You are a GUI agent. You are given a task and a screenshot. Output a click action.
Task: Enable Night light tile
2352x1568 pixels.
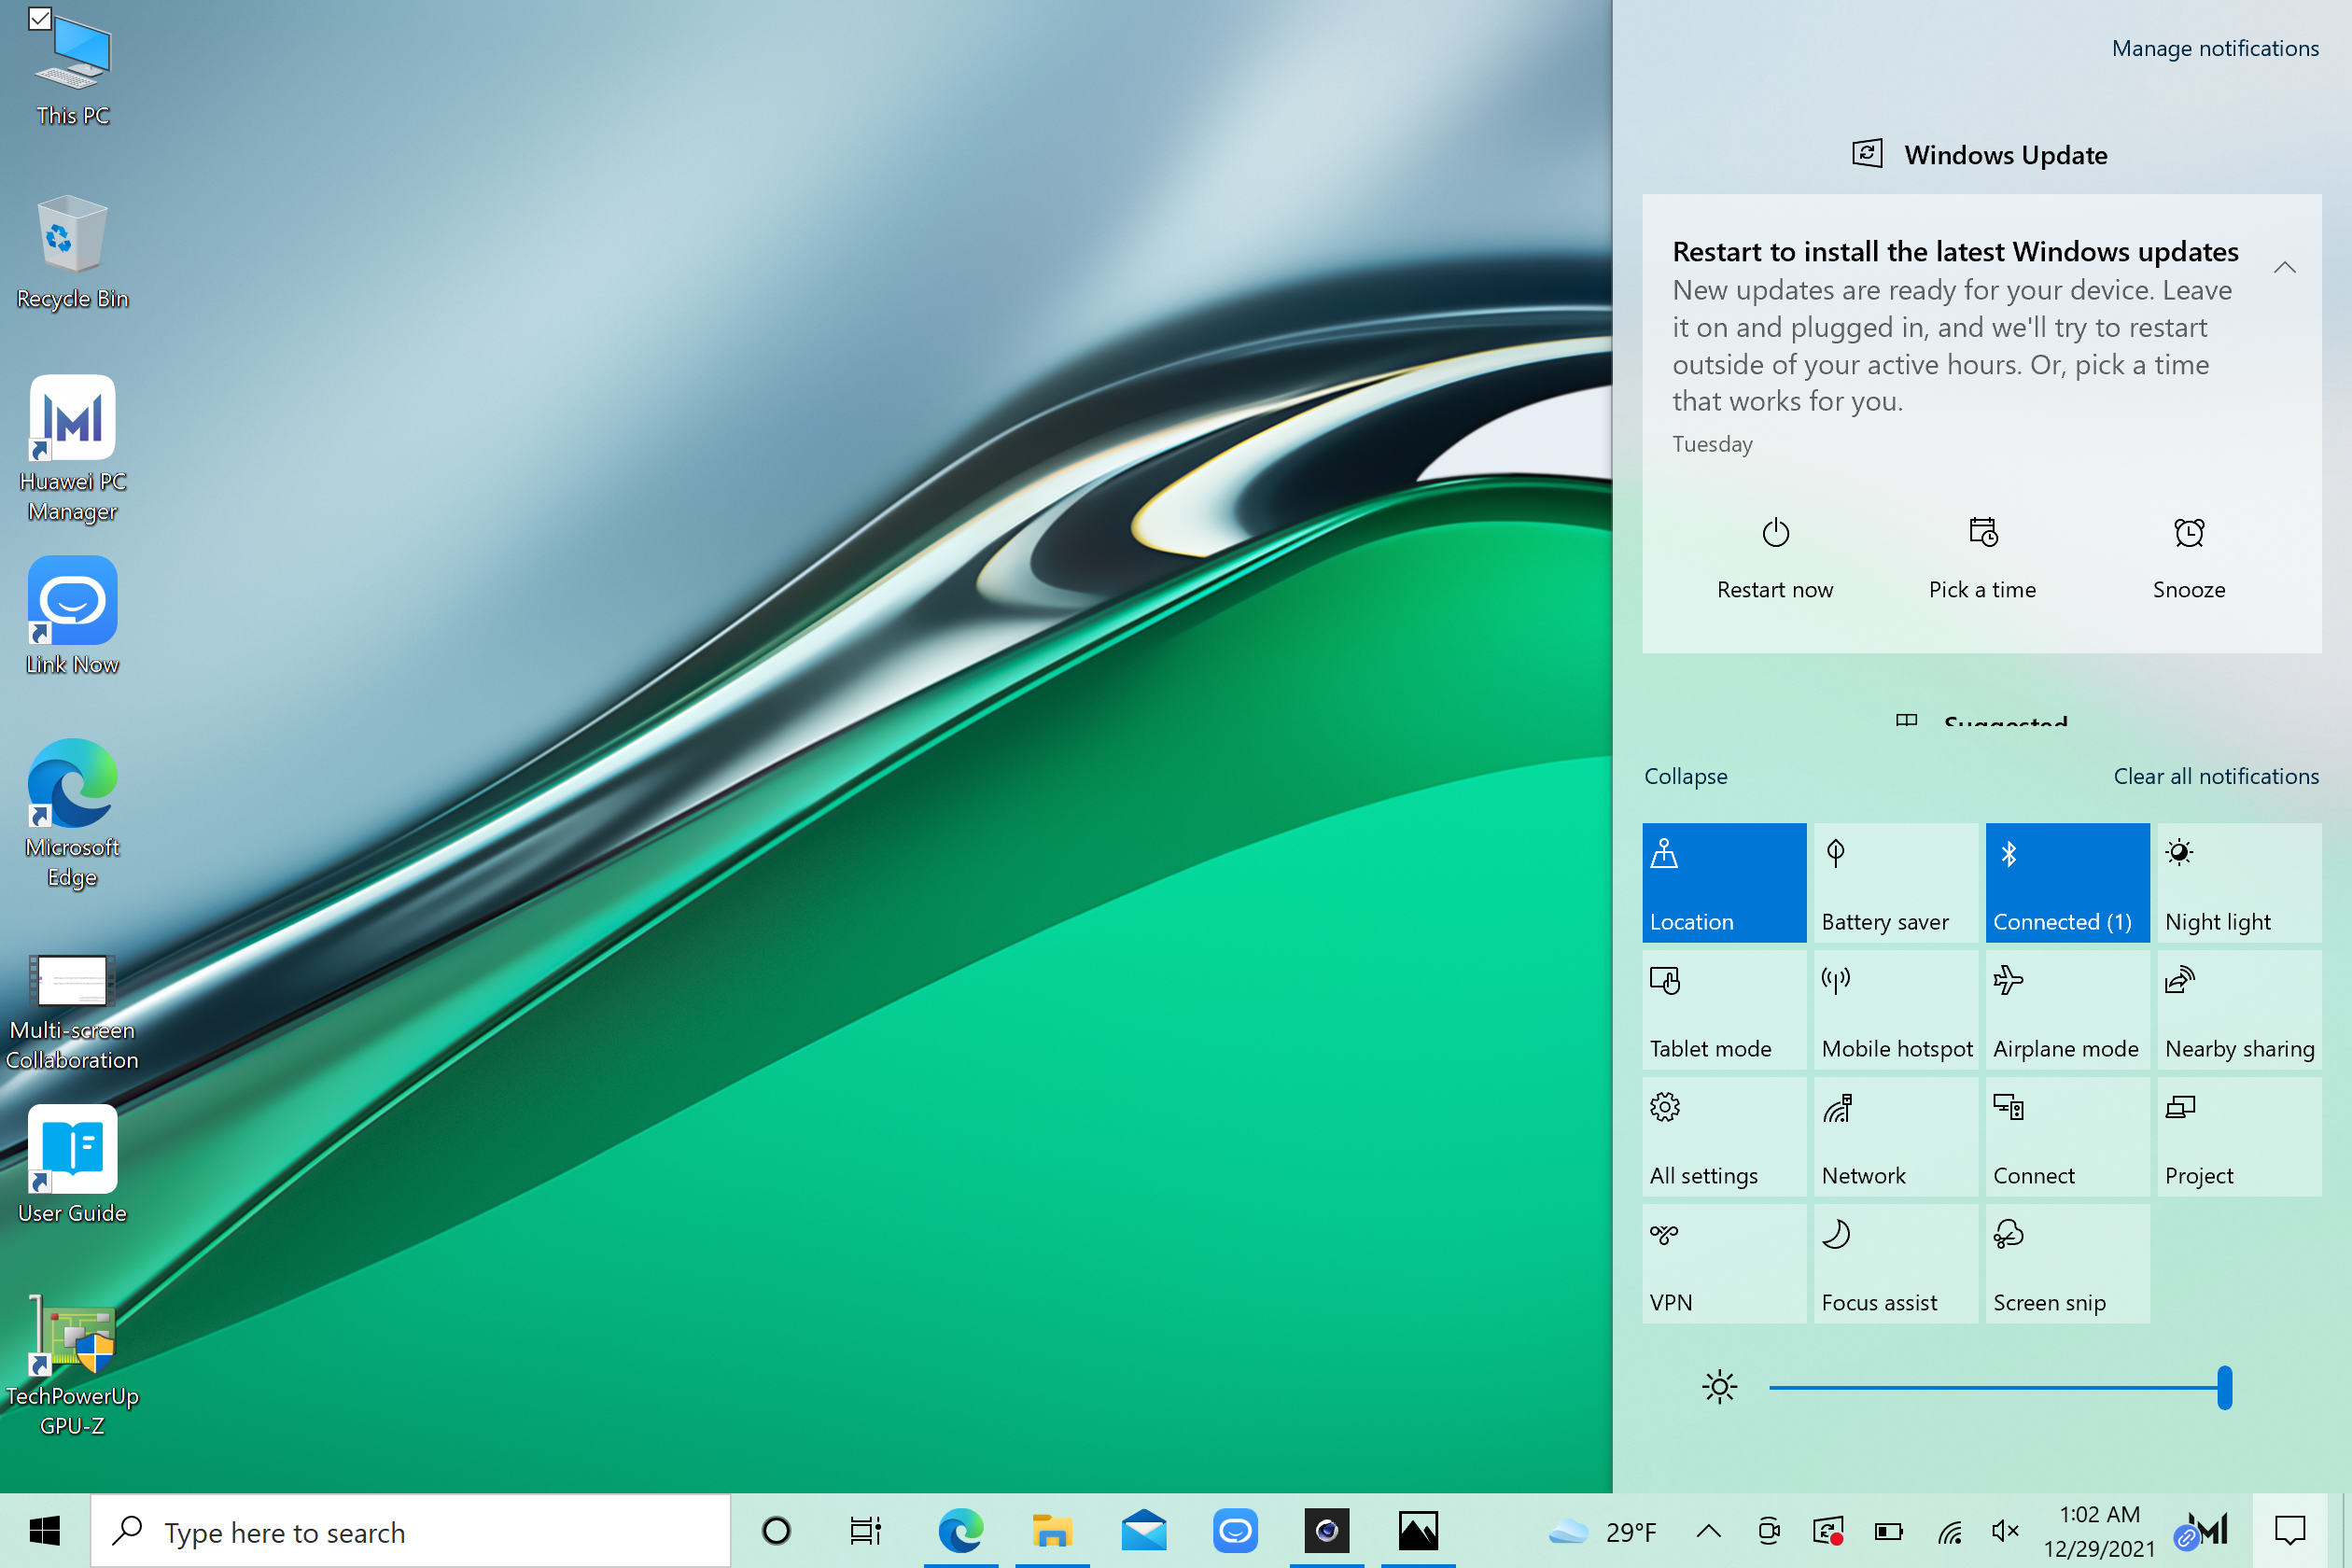(x=2238, y=882)
